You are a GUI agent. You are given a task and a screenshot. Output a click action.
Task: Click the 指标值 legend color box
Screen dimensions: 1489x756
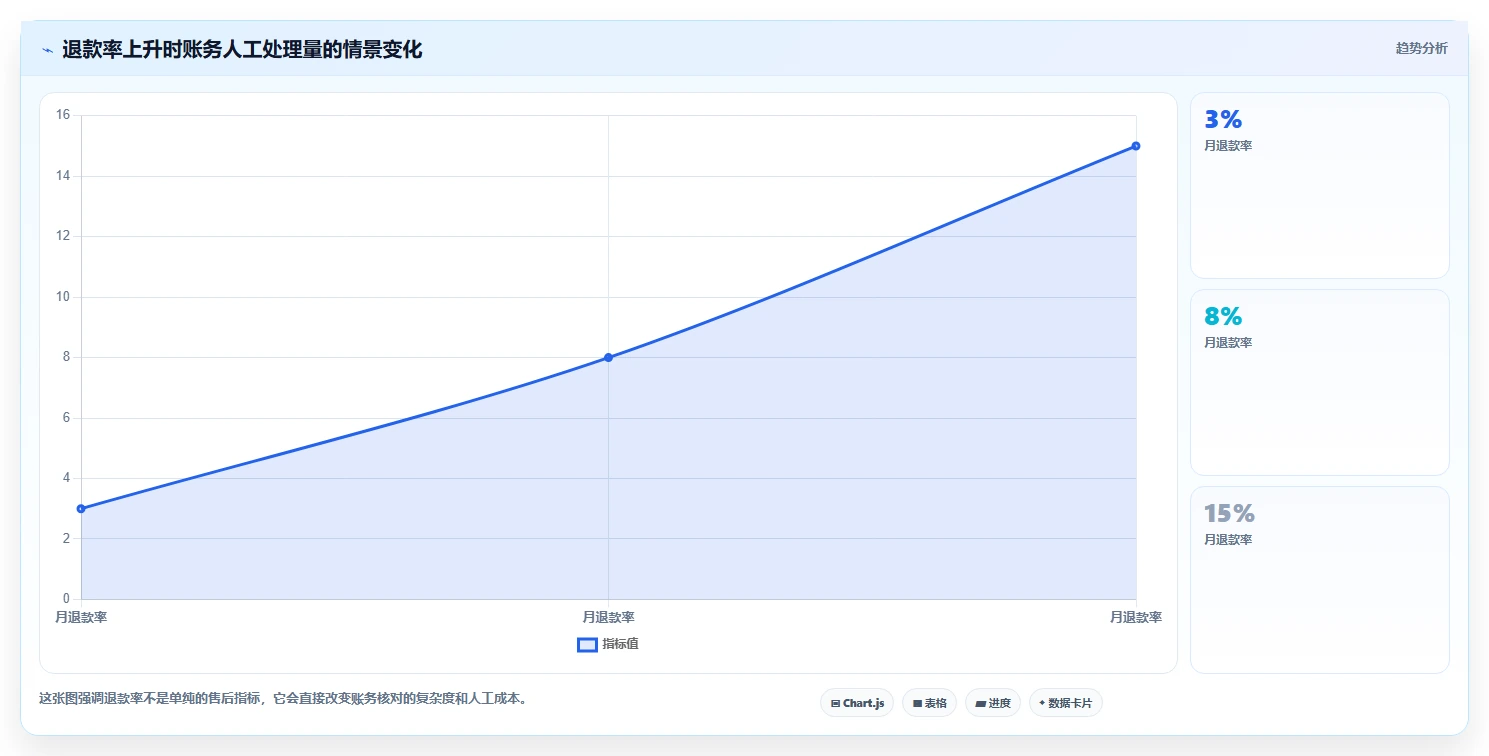(587, 645)
